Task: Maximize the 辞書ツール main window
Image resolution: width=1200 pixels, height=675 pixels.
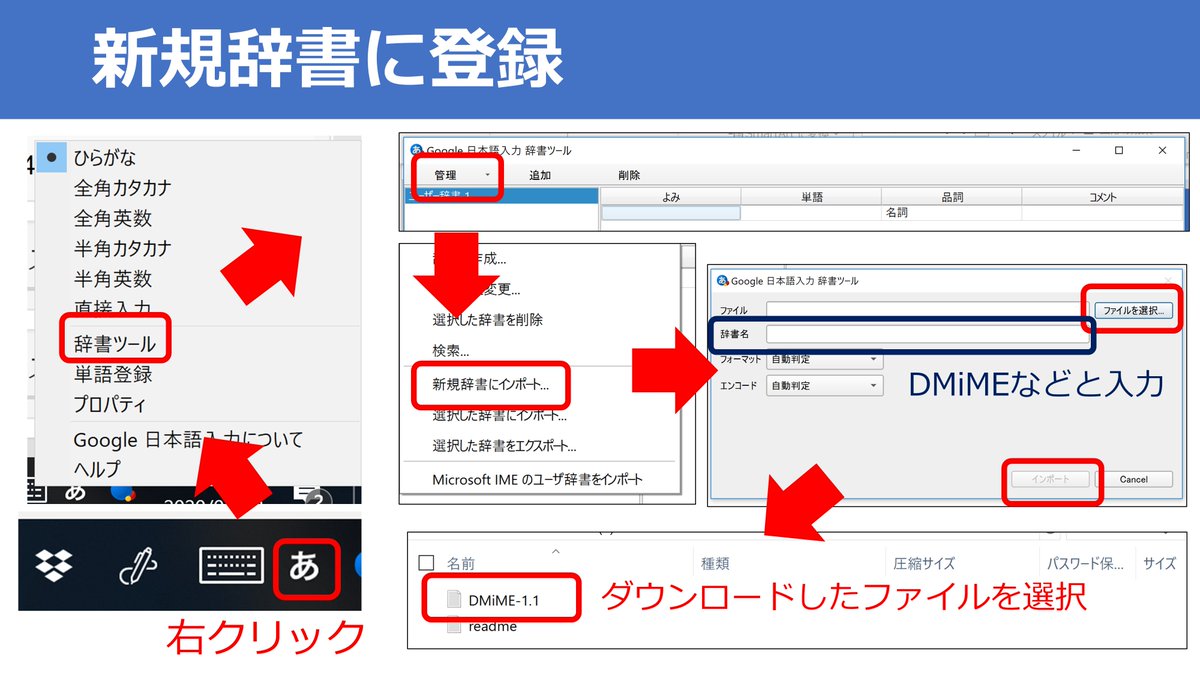Action: [x=1119, y=150]
